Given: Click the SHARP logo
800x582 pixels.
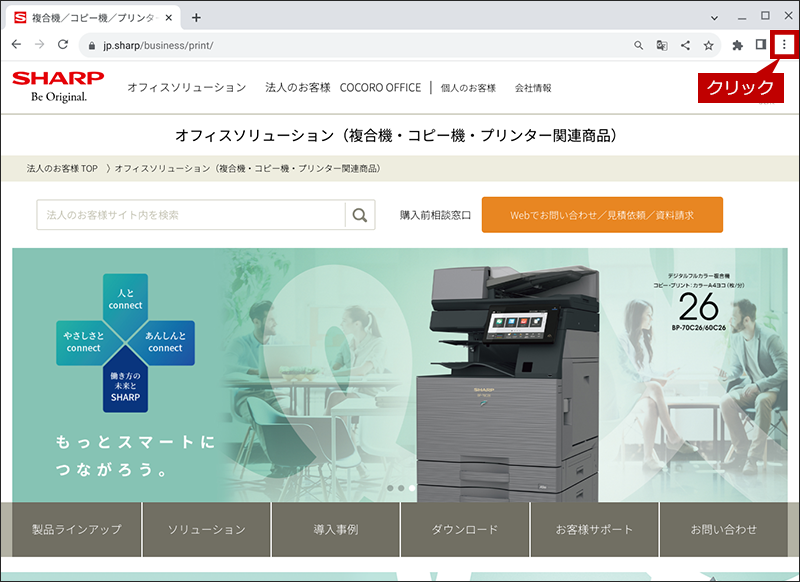Looking at the screenshot, I should tap(58, 86).
